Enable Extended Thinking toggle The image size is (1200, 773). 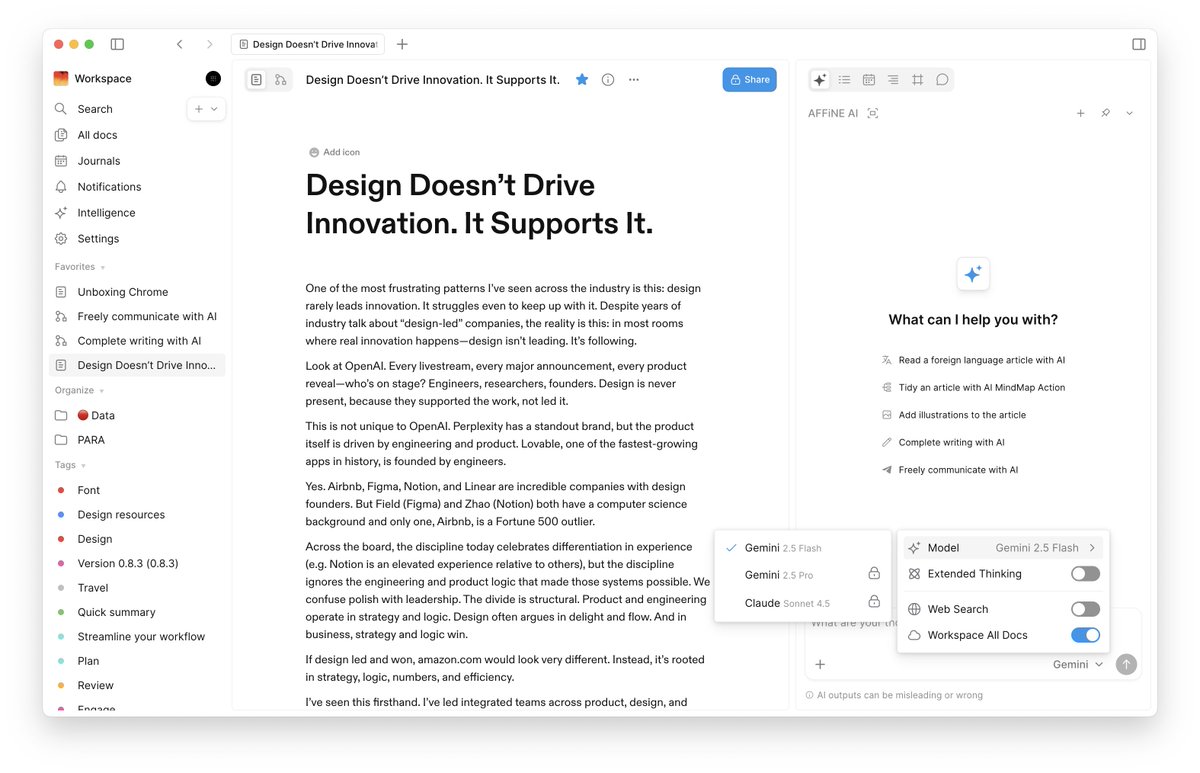(1085, 574)
